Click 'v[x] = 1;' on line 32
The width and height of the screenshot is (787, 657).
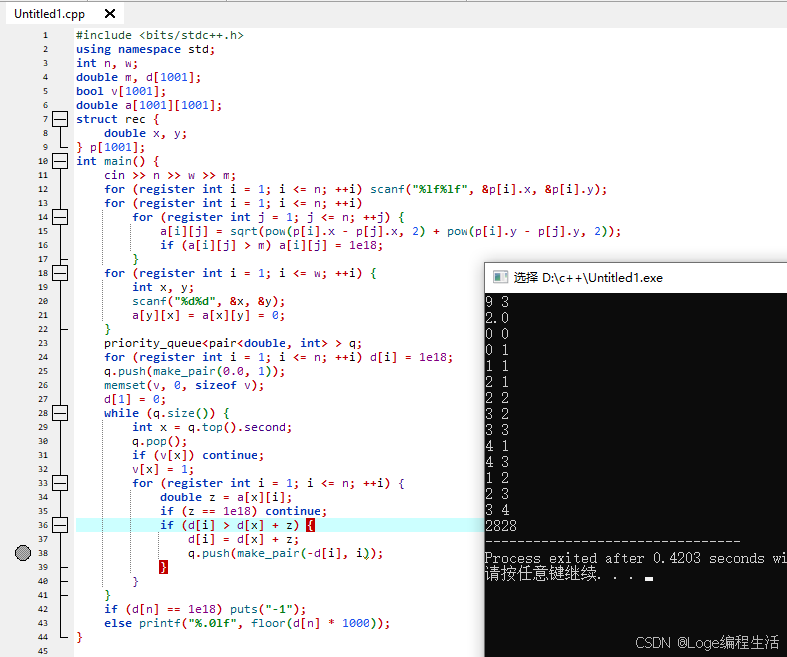pyautogui.click(x=163, y=469)
